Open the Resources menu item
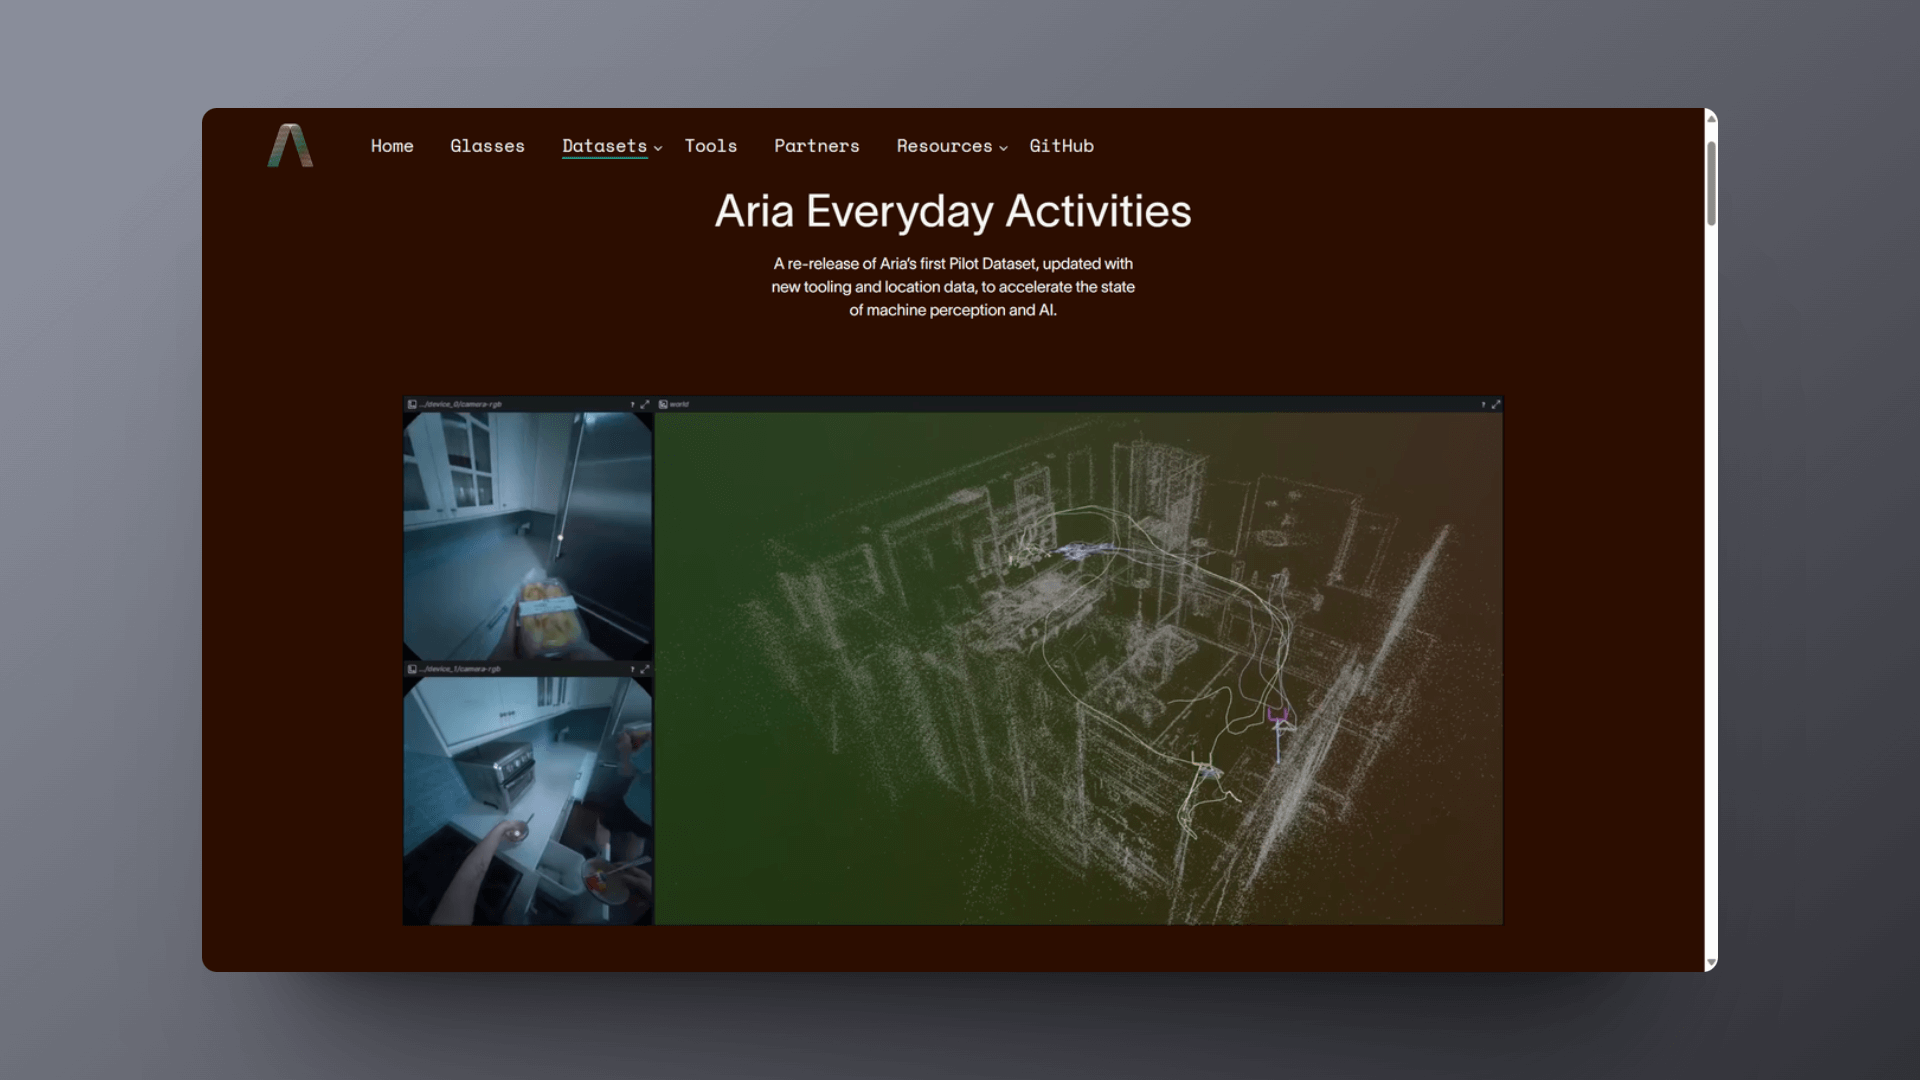1920x1080 pixels. pyautogui.click(x=944, y=146)
